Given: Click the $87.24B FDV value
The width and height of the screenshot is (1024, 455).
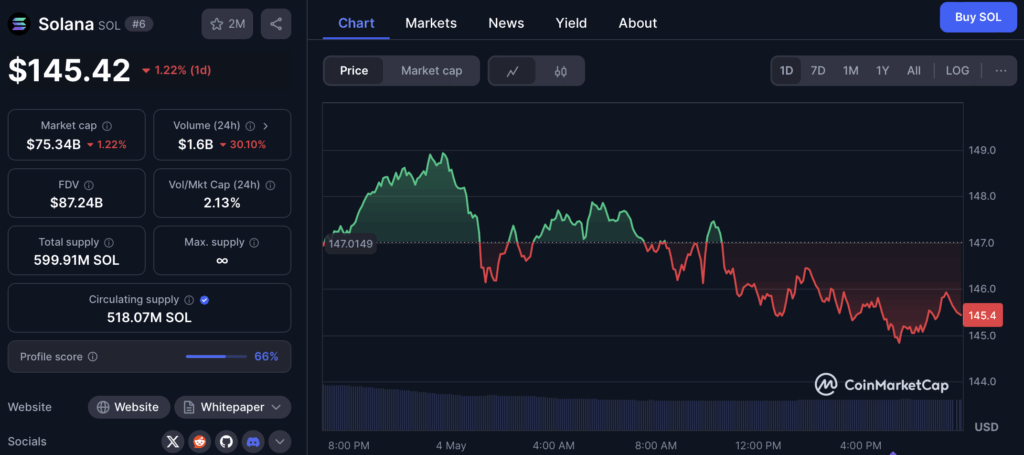Looking at the screenshot, I should [x=76, y=202].
